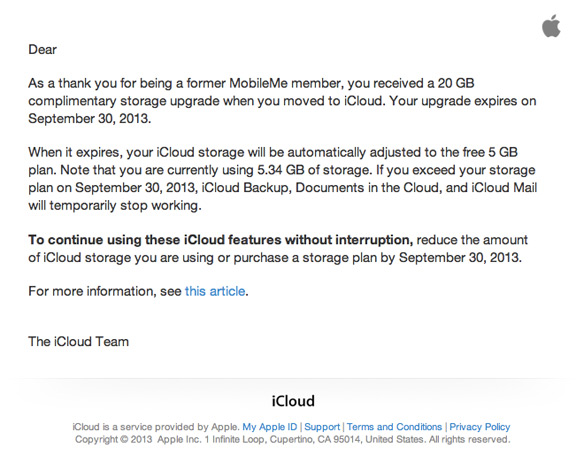Viewport: 576px width, 455px height.
Task: Click the bold iCloud heading in the footer
Action: click(293, 401)
